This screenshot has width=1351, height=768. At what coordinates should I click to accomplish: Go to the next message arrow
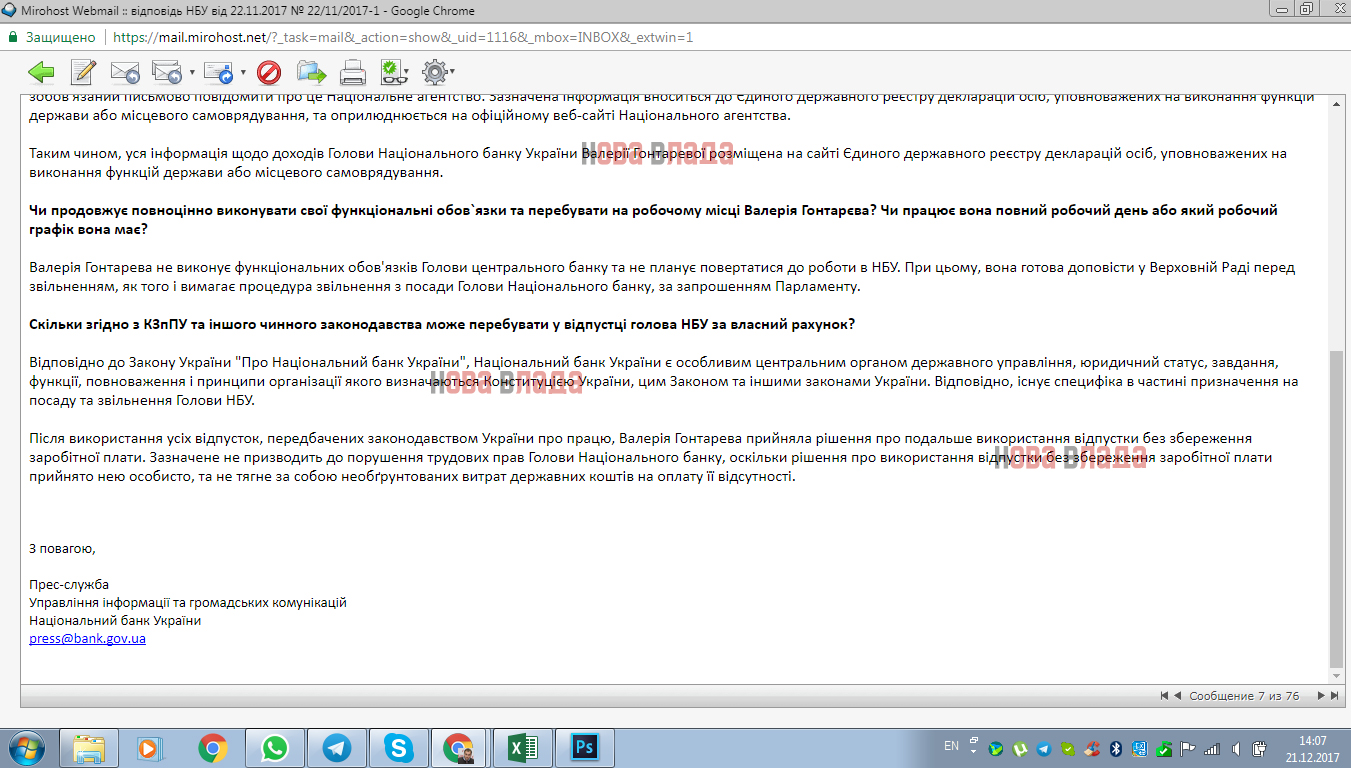coord(1320,695)
